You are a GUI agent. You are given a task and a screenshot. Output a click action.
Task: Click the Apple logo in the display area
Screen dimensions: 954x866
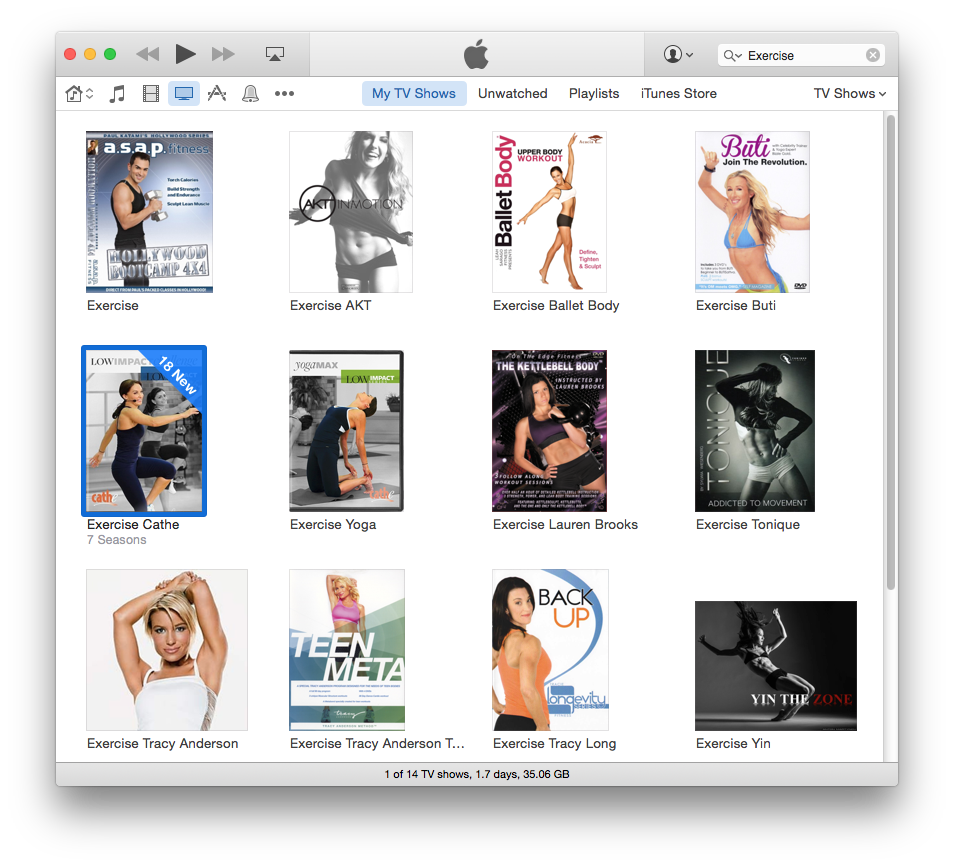point(476,54)
